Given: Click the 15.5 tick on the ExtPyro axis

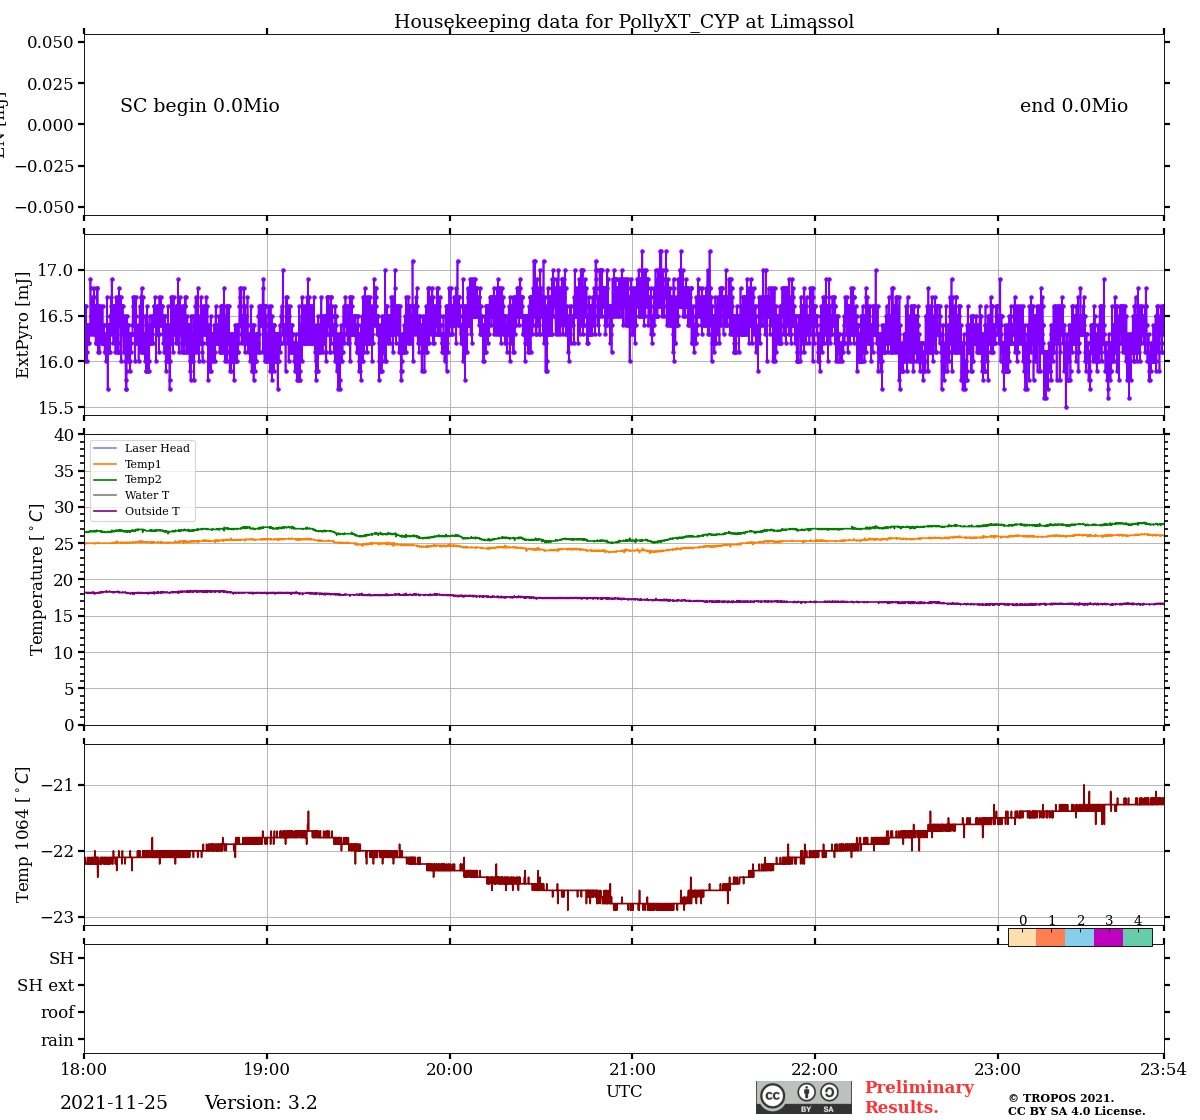Looking at the screenshot, I should click(56, 408).
